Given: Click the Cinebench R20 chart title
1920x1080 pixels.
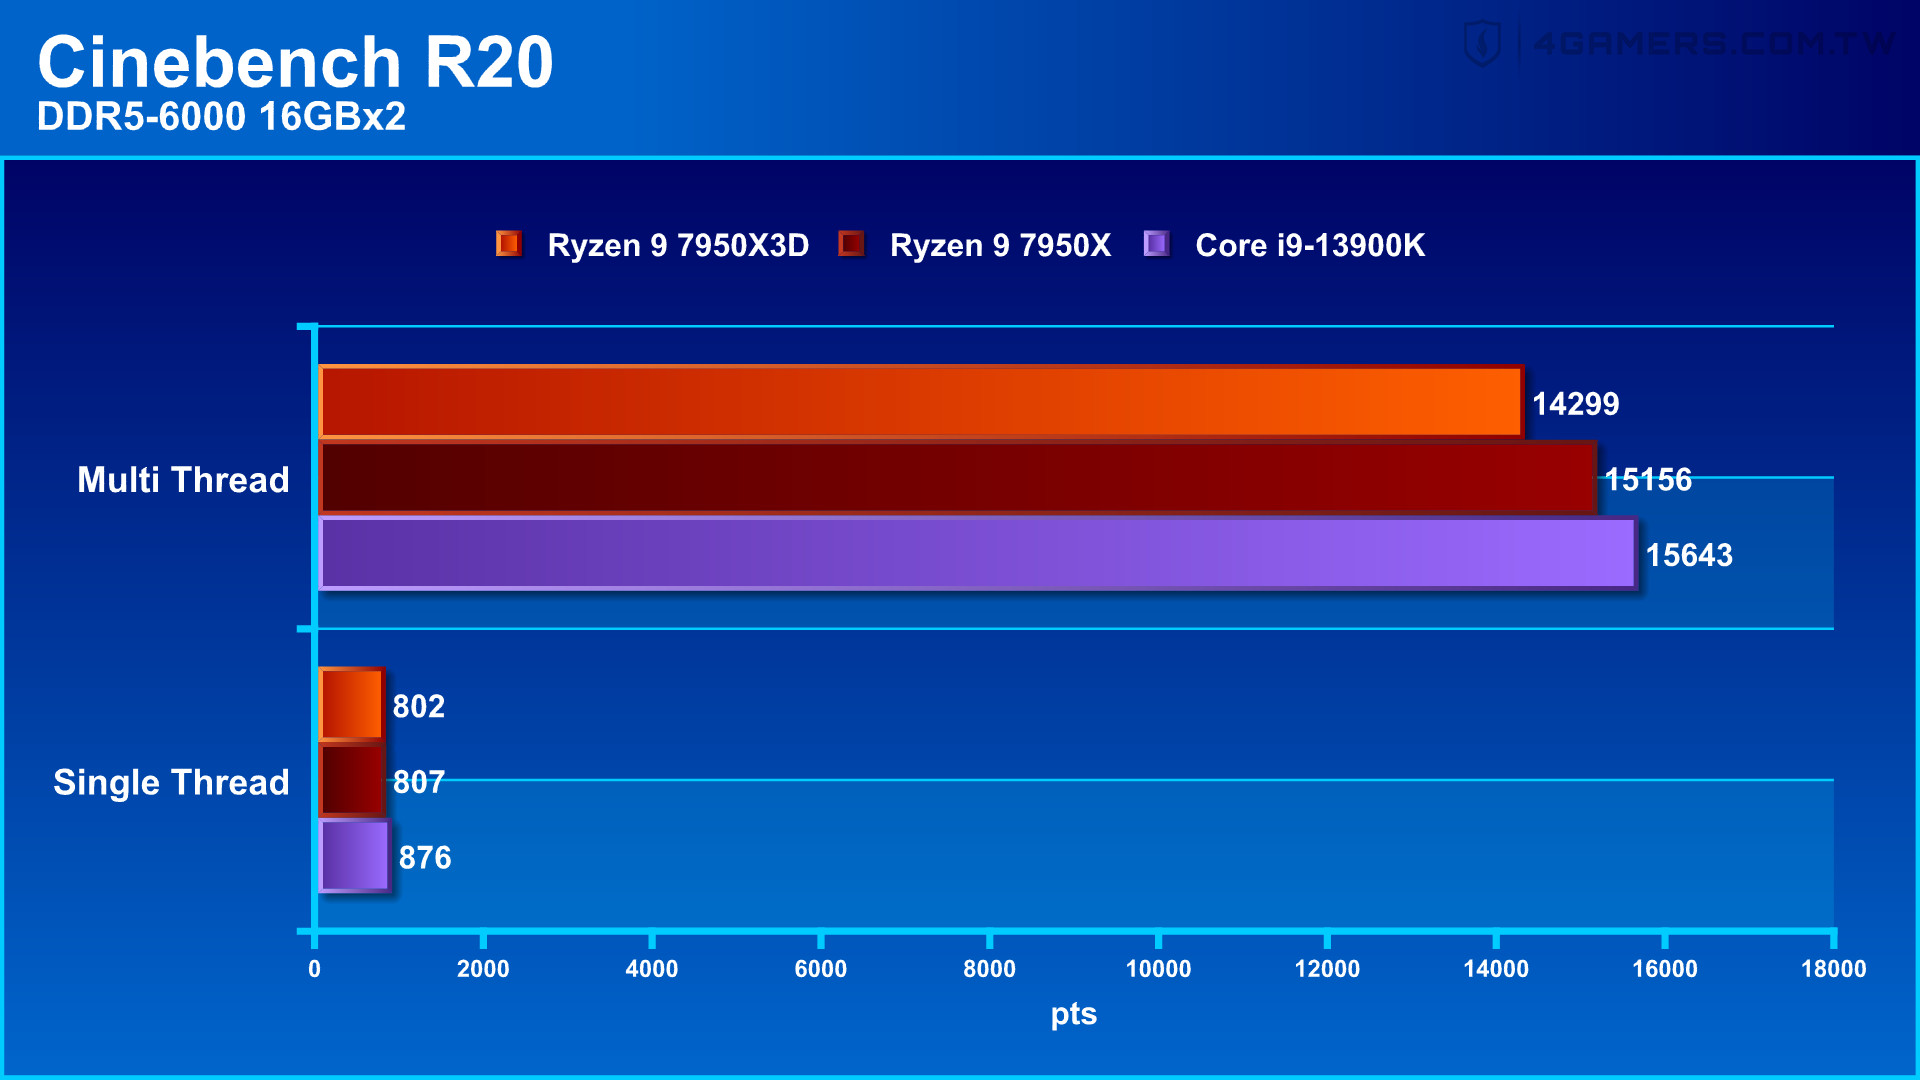Looking at the screenshot, I should (x=295, y=62).
